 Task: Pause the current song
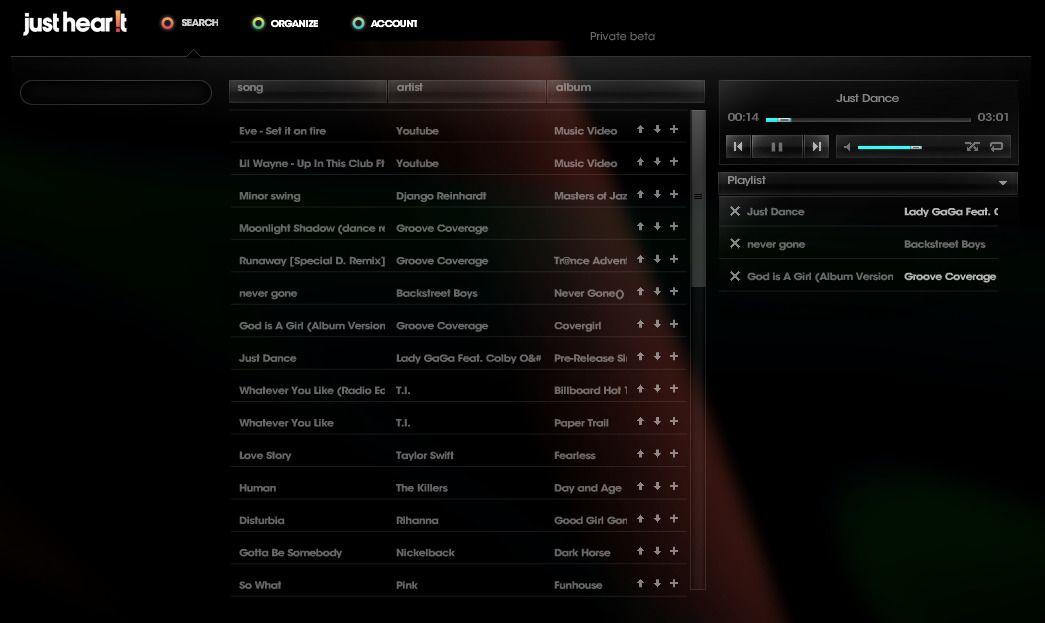[776, 147]
